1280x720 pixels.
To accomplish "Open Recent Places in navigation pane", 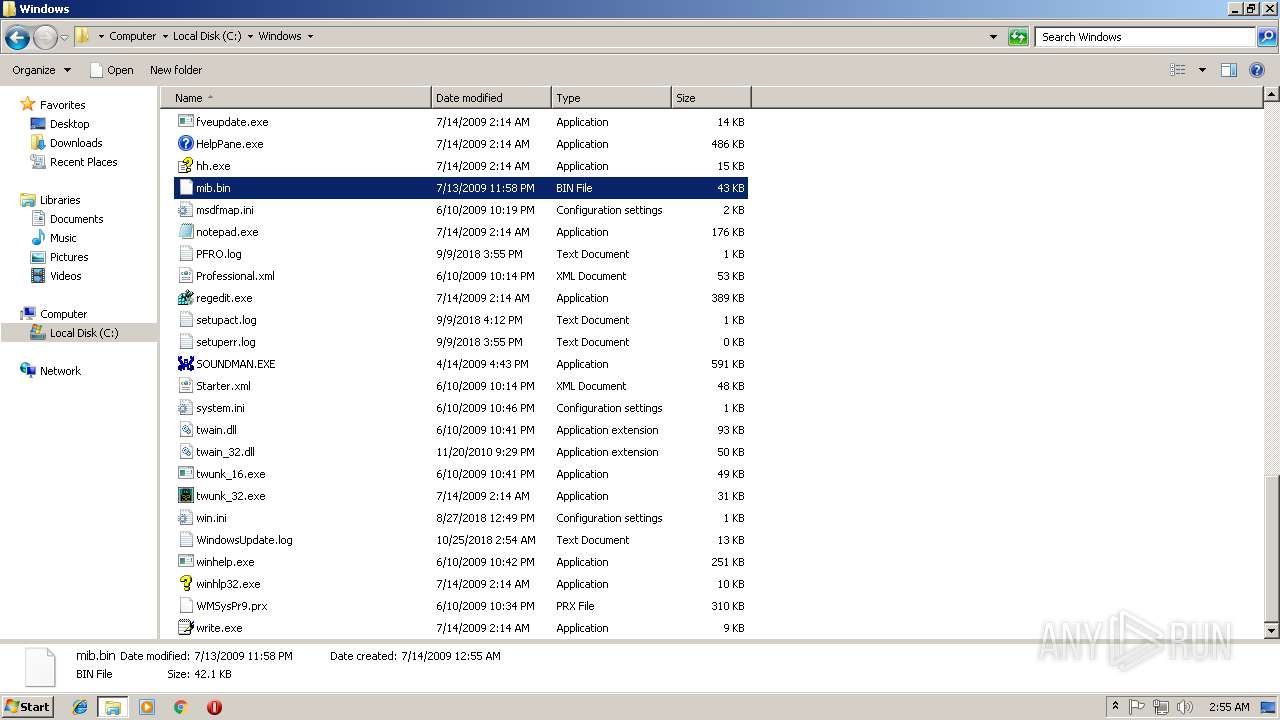I will click(83, 162).
